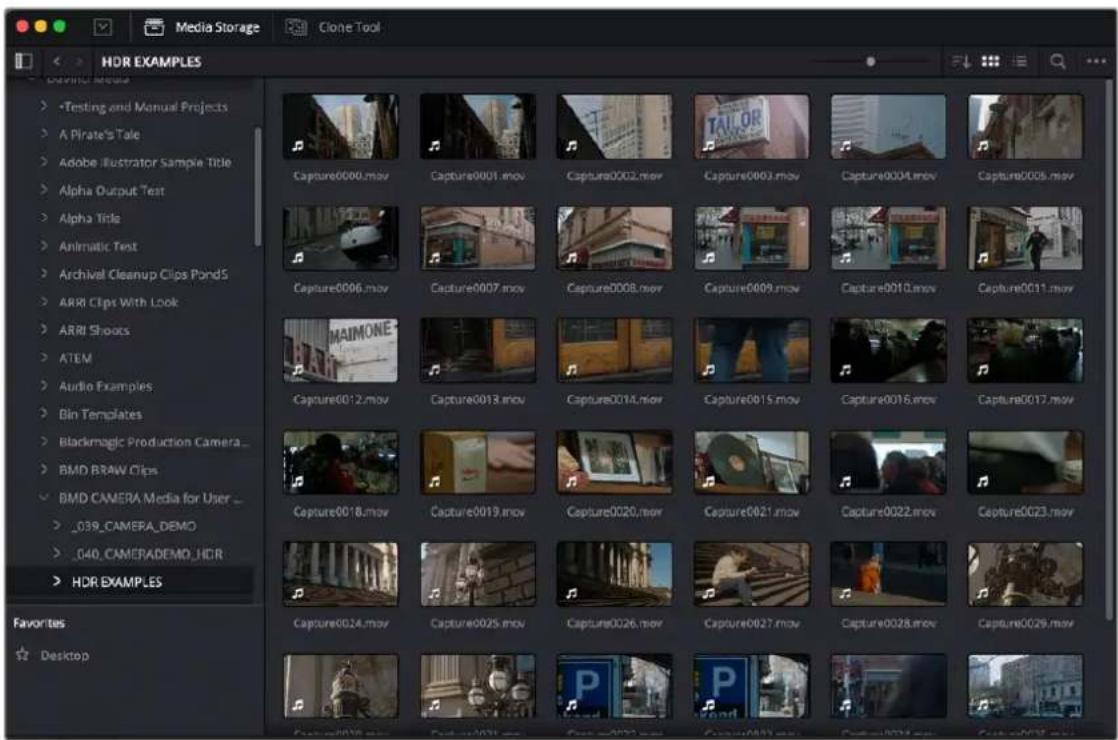Select Audio Examples folder
The image size is (1118, 740).
click(x=106, y=386)
